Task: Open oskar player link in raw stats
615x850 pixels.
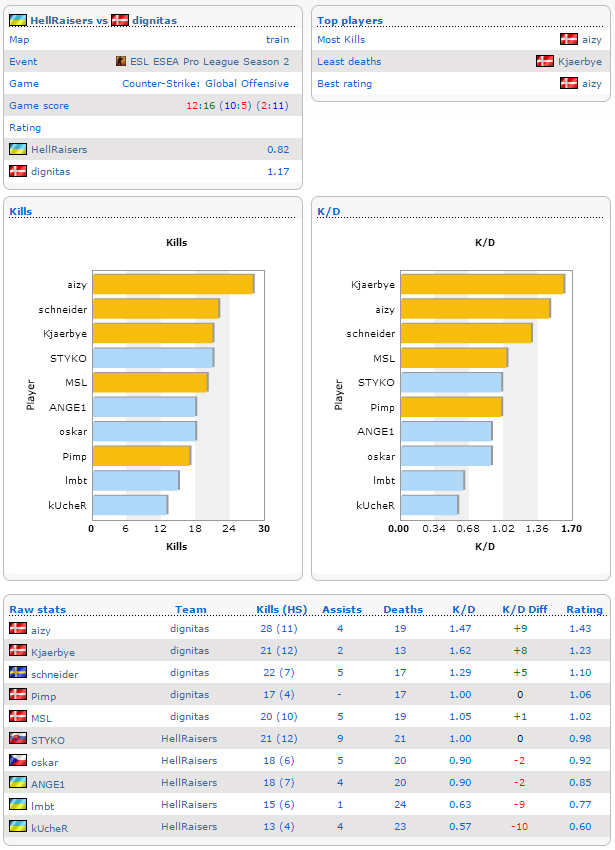Action: pos(44,762)
